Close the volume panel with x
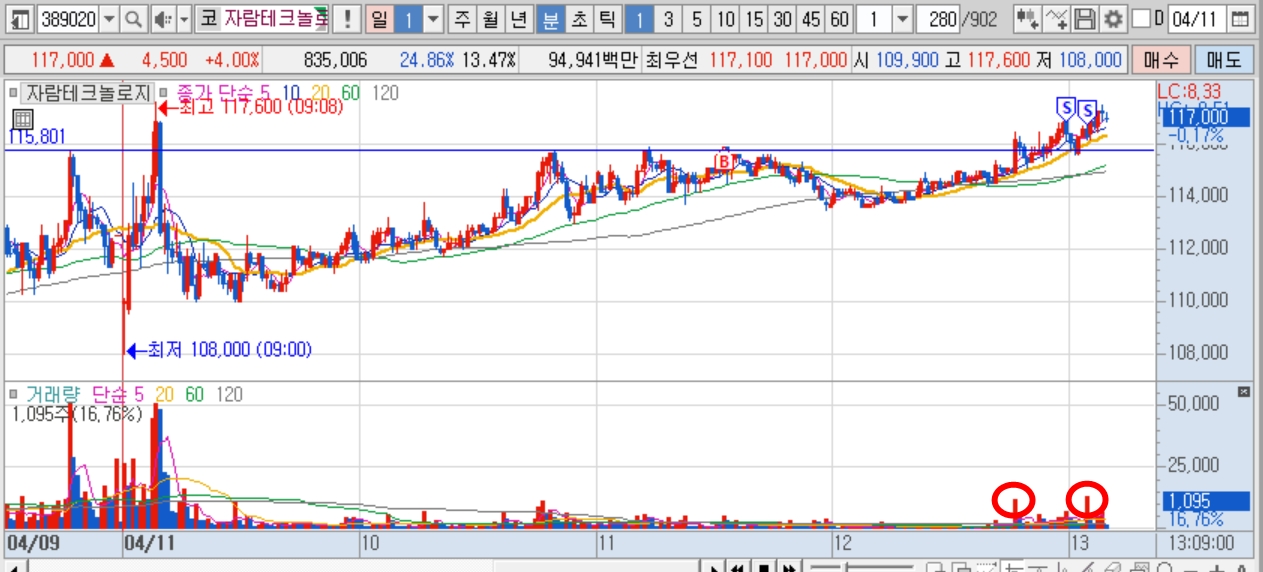The width and height of the screenshot is (1263, 572). click(x=1244, y=392)
